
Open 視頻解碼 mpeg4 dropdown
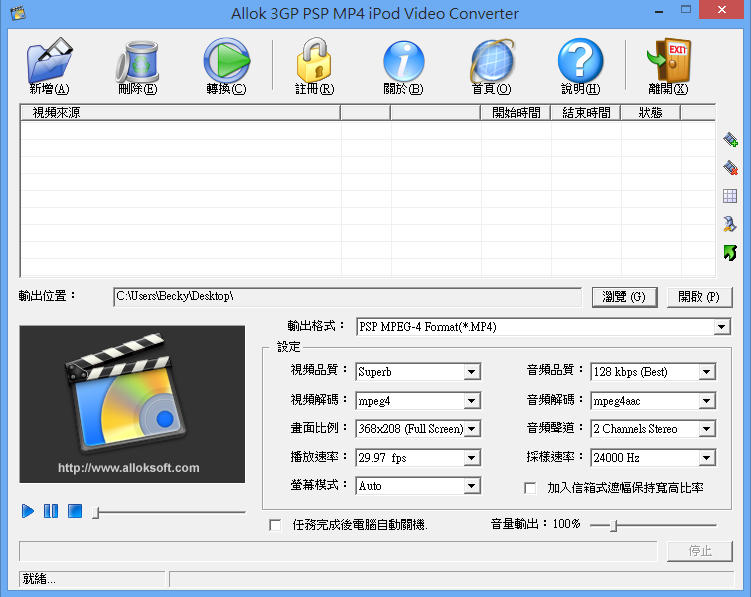pos(418,401)
